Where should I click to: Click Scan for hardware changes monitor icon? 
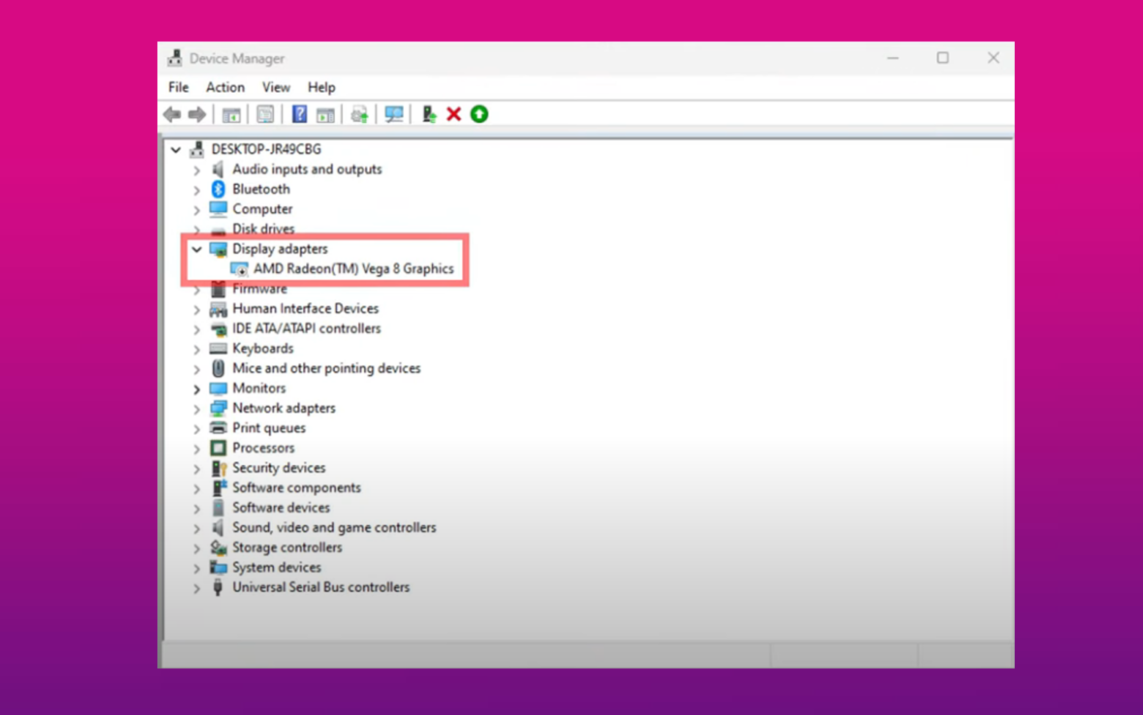click(x=394, y=115)
